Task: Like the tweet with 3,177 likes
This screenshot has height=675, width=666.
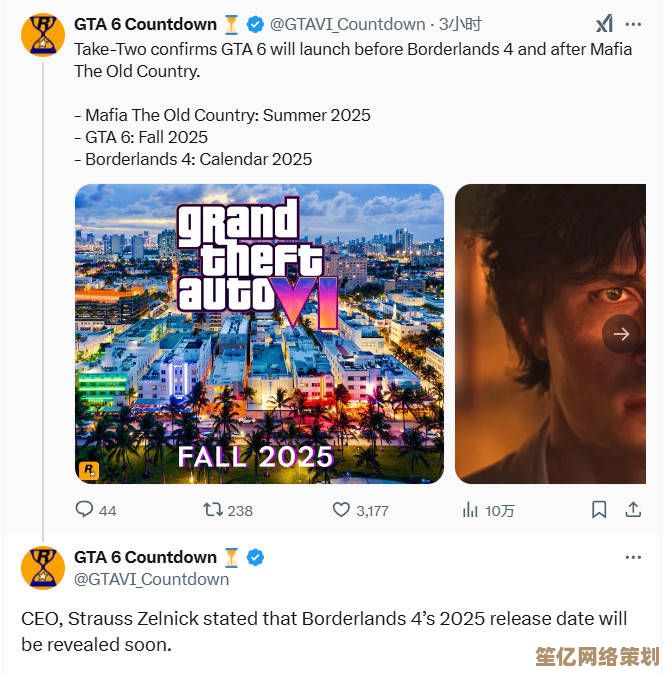Action: click(x=342, y=510)
